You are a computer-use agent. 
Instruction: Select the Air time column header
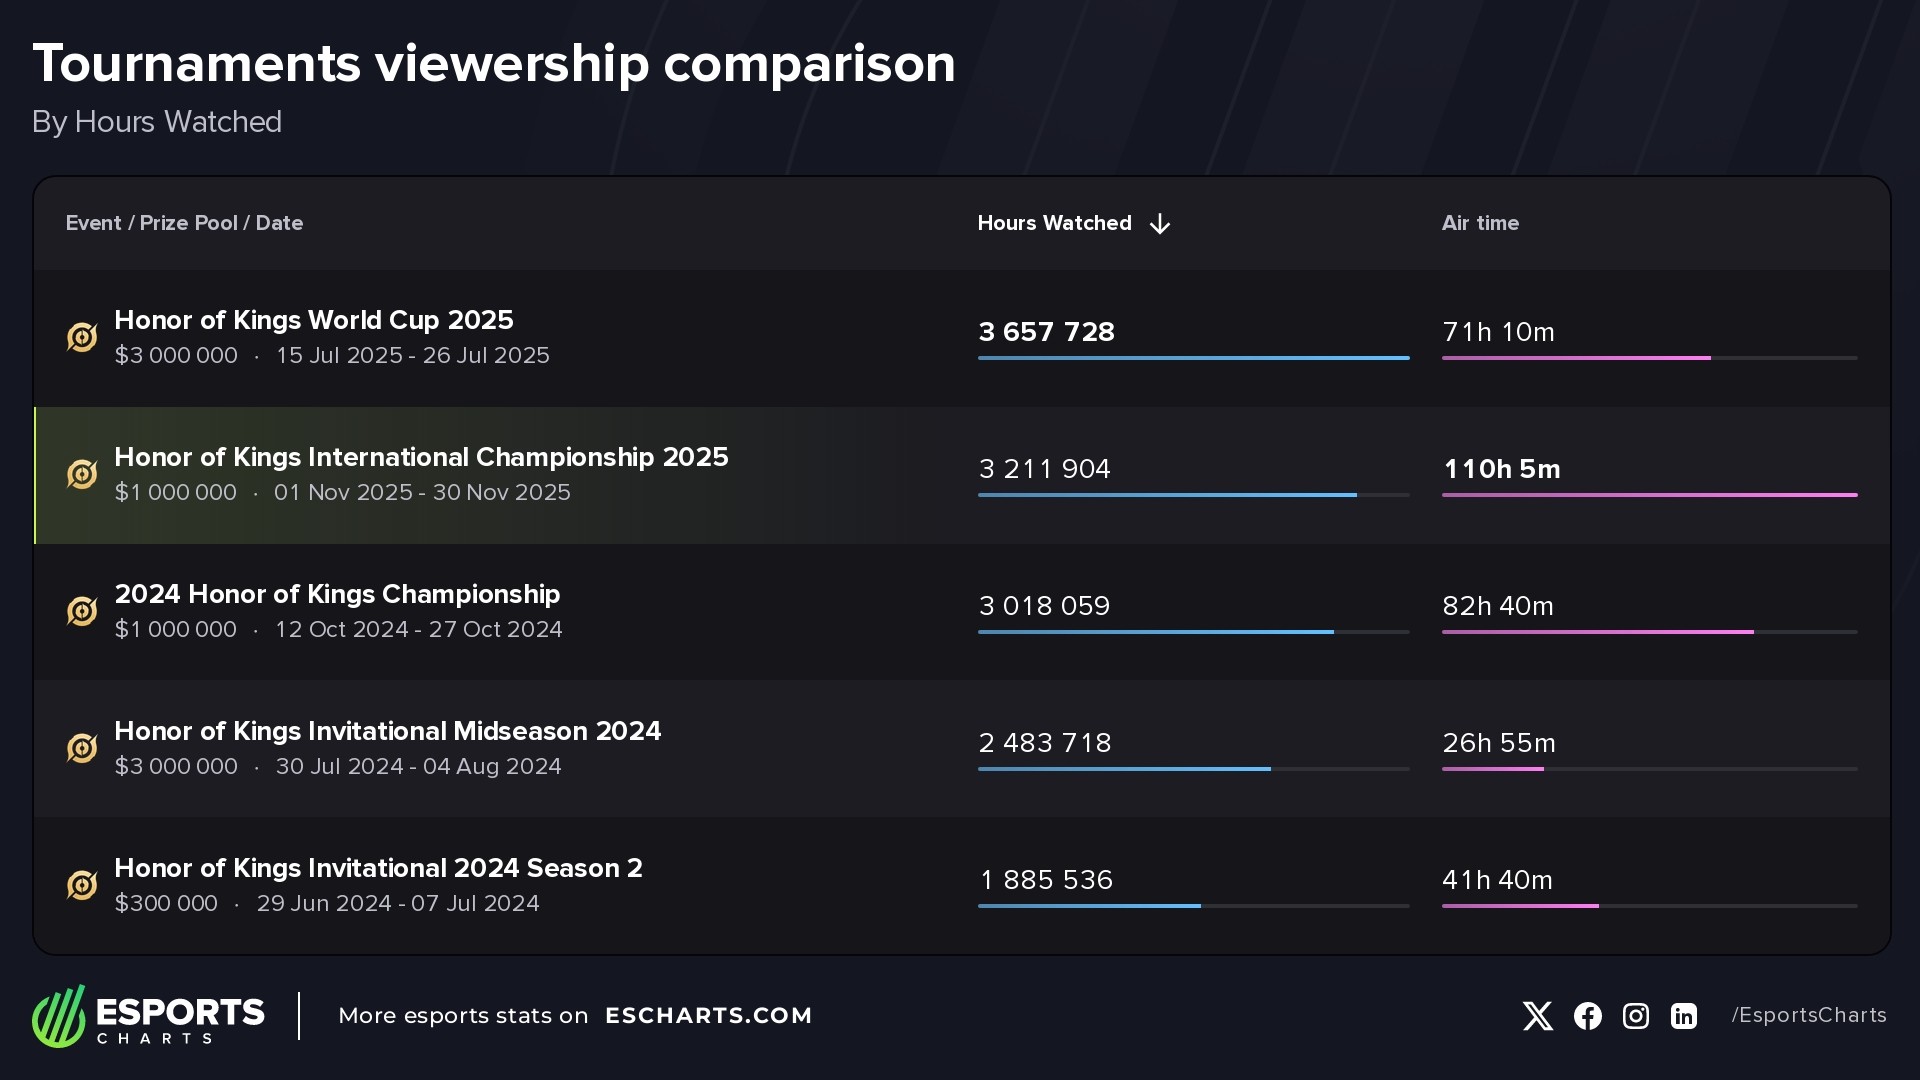click(1480, 223)
